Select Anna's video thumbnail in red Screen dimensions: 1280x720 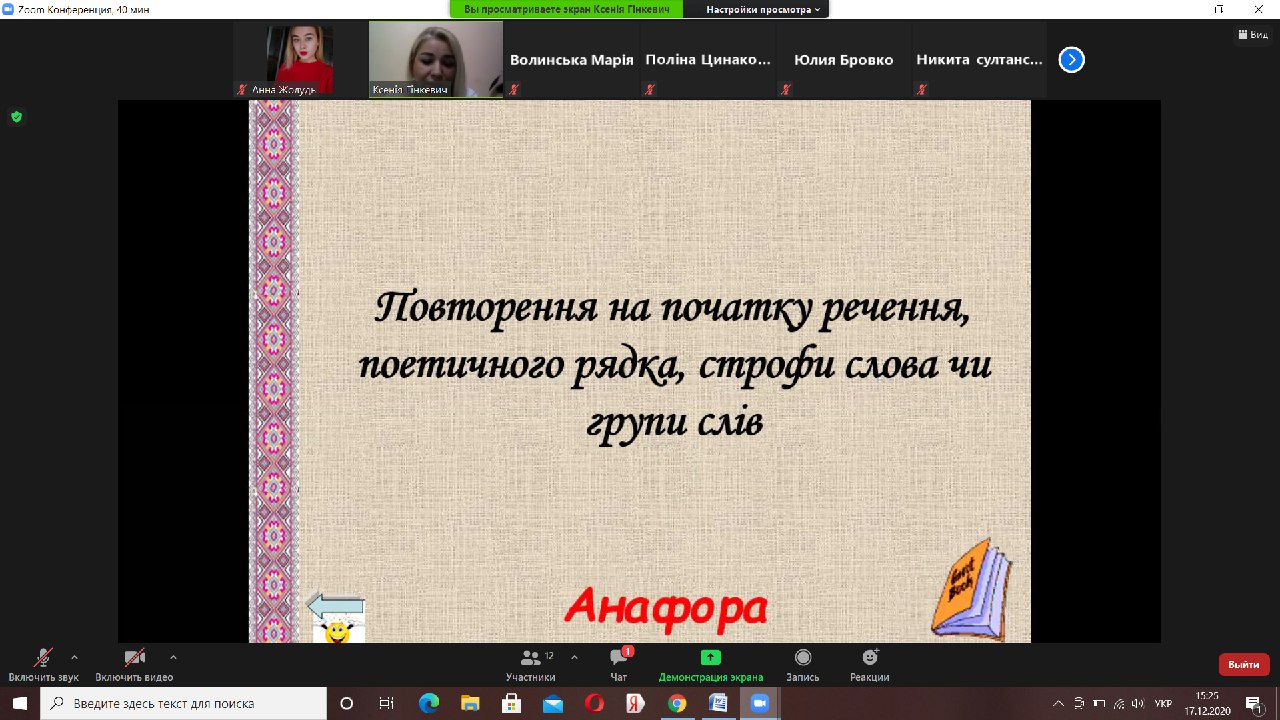tap(299, 60)
